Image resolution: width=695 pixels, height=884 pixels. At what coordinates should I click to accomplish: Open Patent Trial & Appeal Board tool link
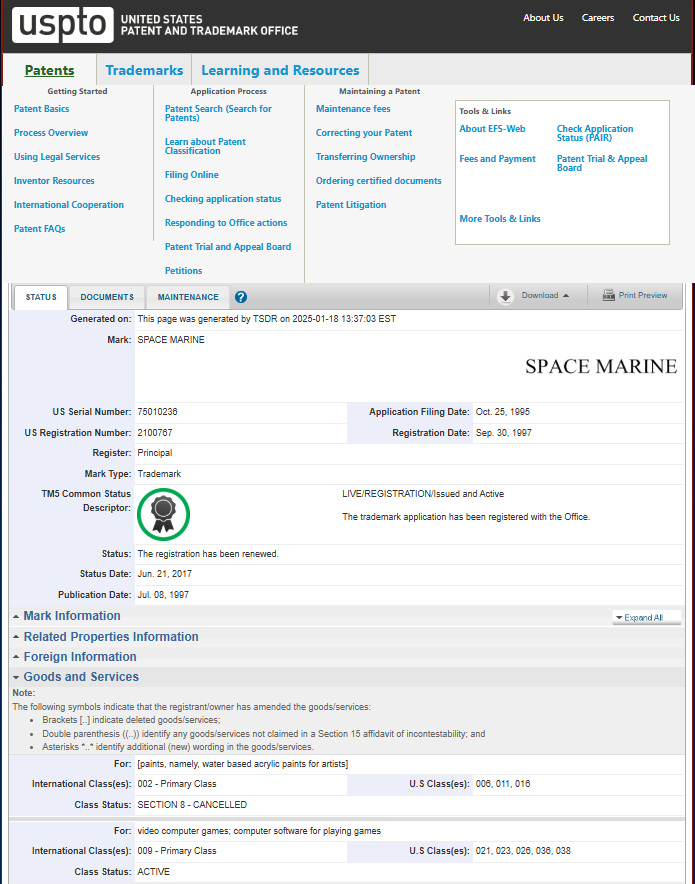[x=602, y=163]
